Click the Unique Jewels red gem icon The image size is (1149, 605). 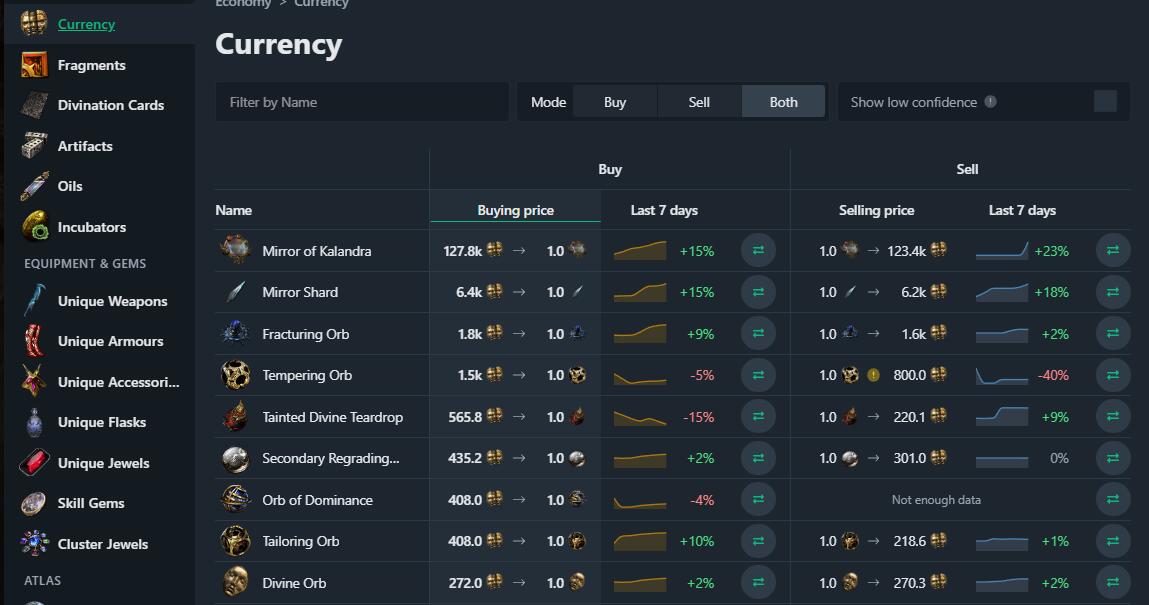[34, 463]
